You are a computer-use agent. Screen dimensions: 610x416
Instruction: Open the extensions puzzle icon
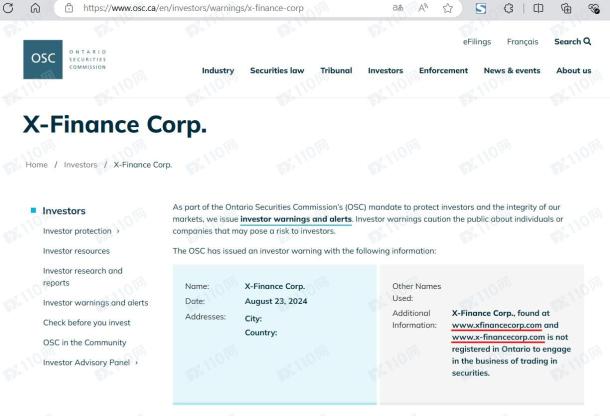508,8
